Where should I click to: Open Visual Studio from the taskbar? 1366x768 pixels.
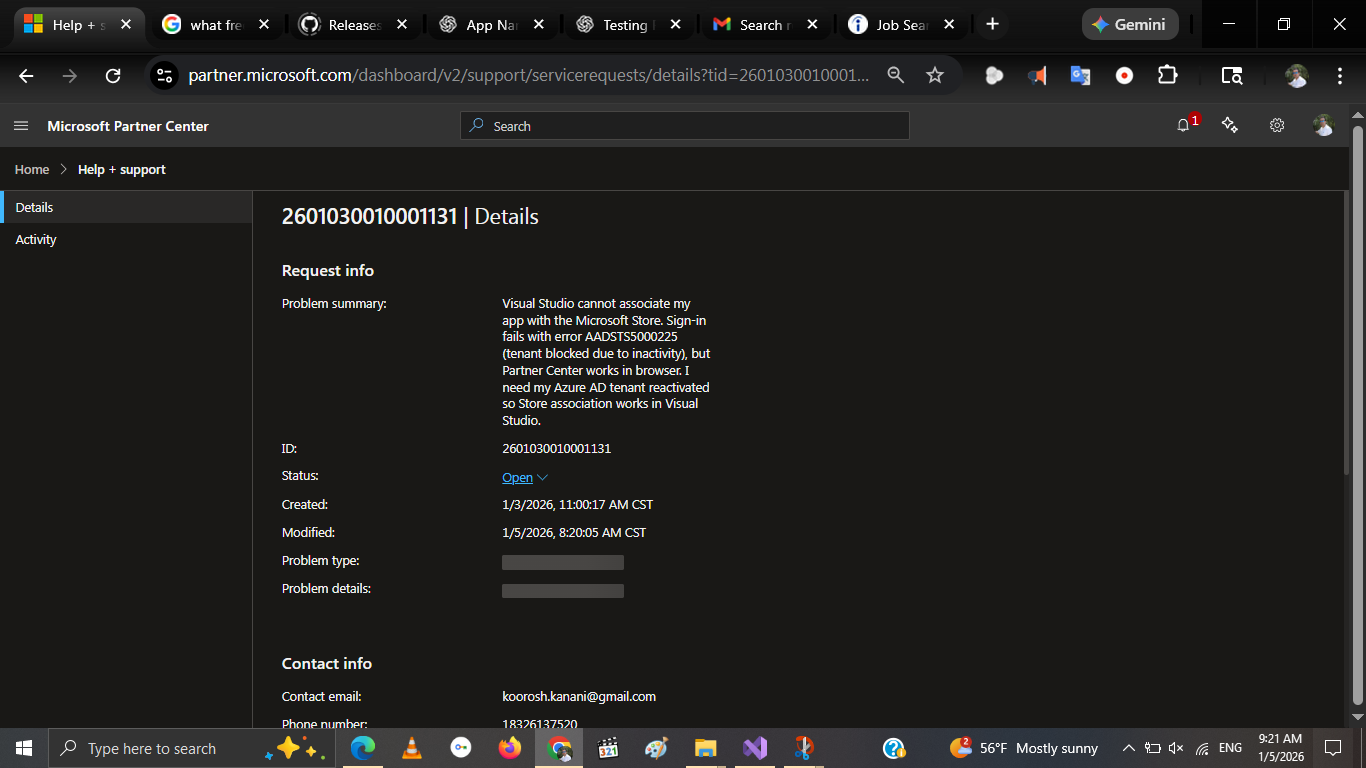point(755,748)
